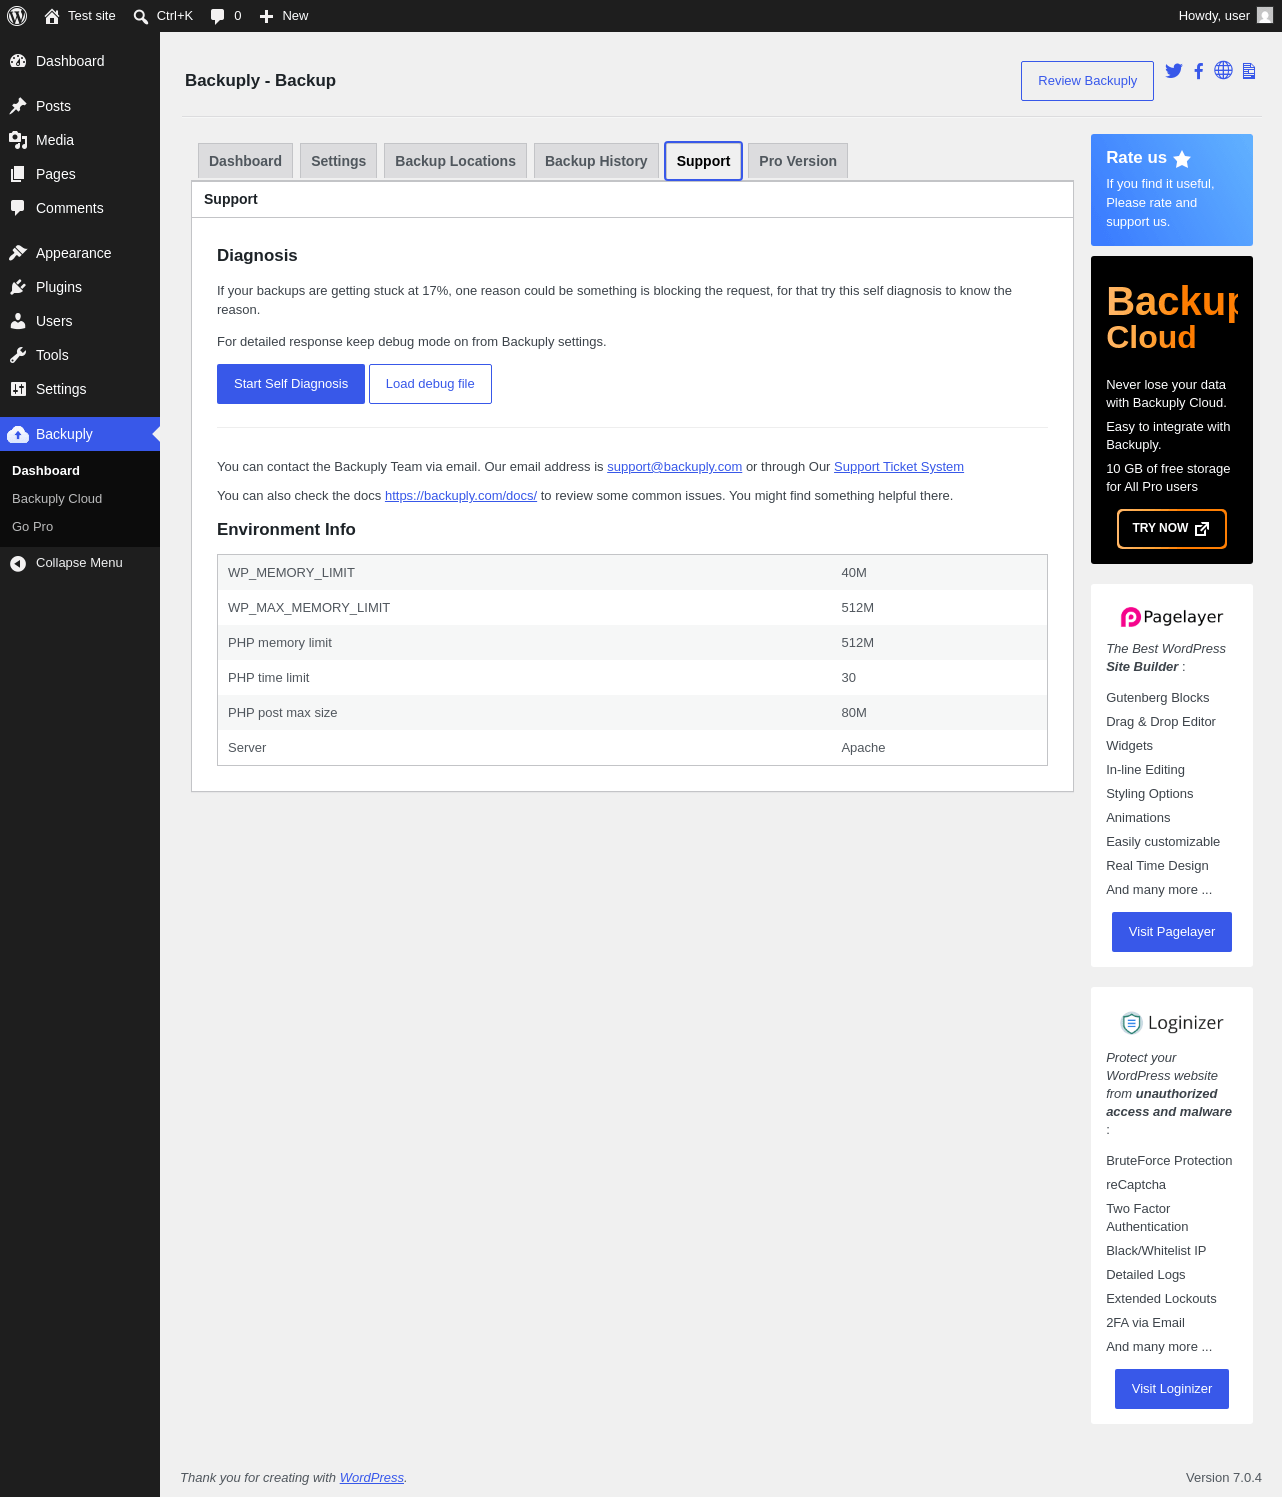Click the Comments icon in sidebar
This screenshot has height=1497, width=1282.
[x=18, y=208]
